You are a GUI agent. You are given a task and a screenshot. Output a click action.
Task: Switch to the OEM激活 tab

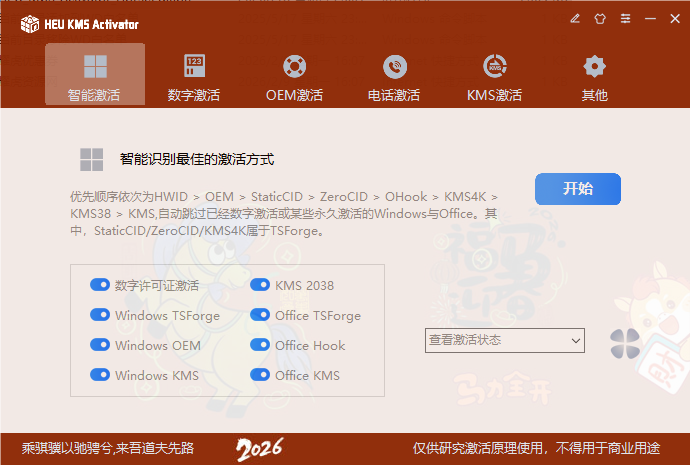[x=294, y=76]
